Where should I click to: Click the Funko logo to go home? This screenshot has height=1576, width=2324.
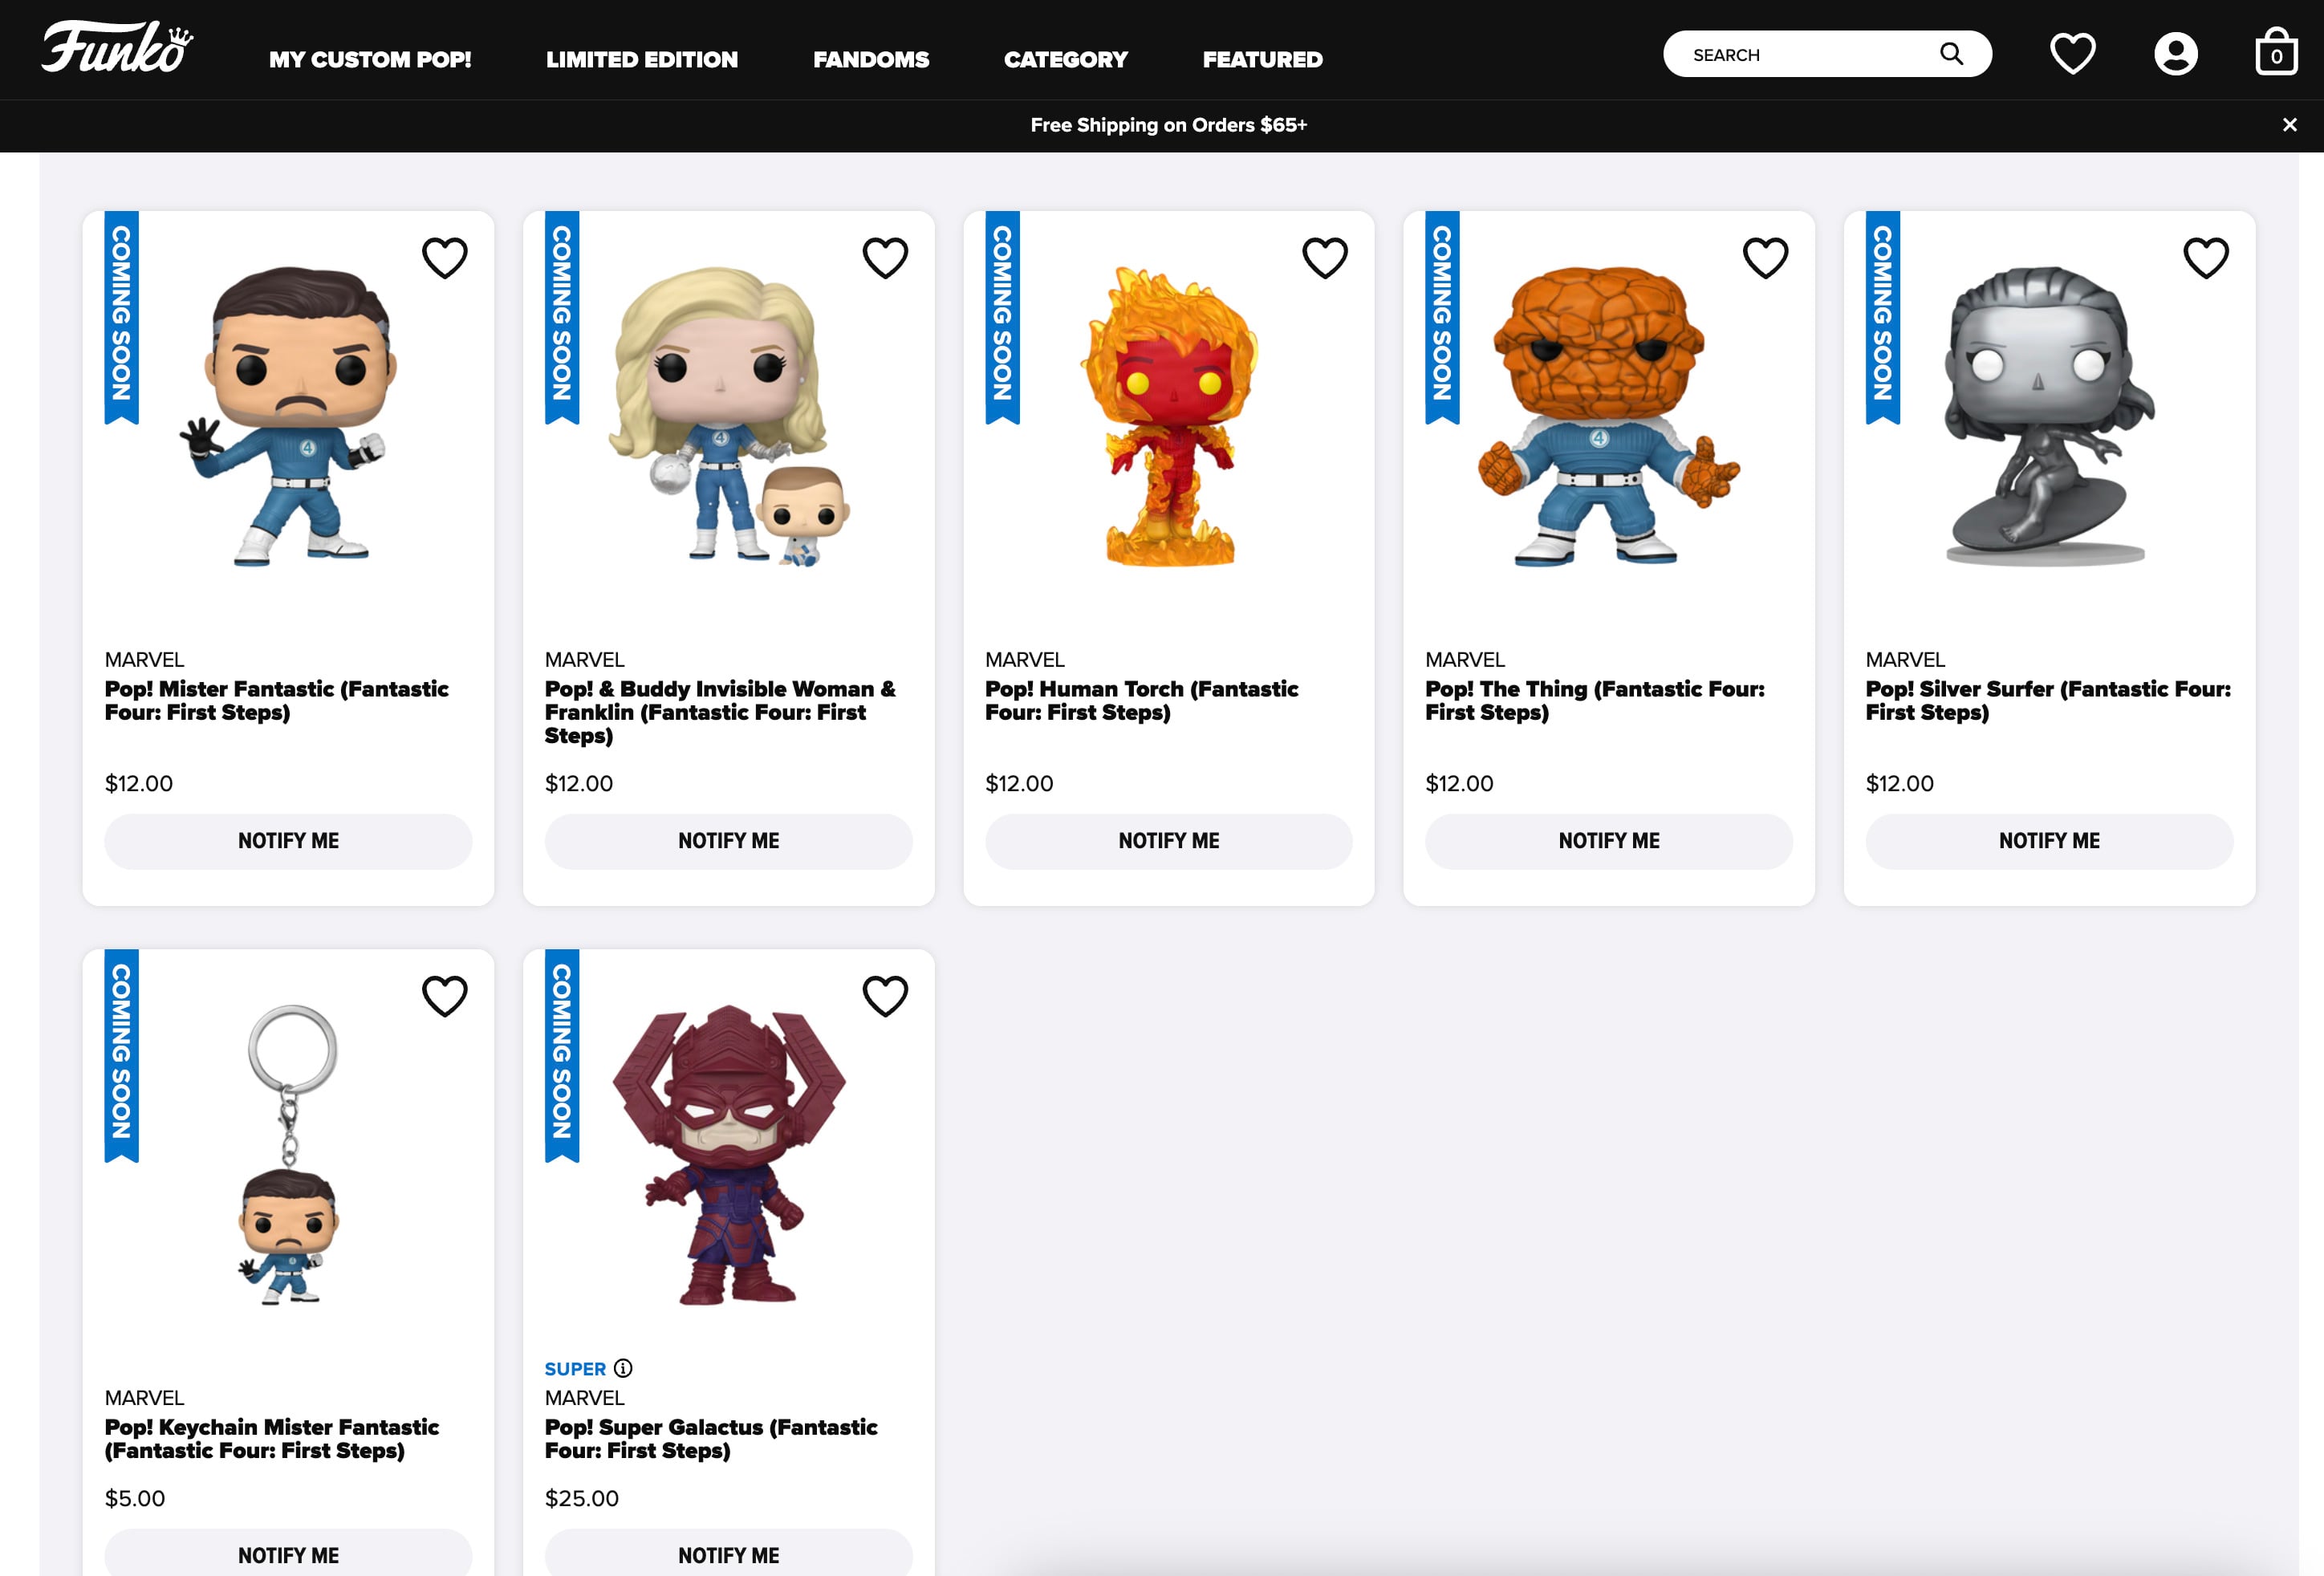[116, 48]
